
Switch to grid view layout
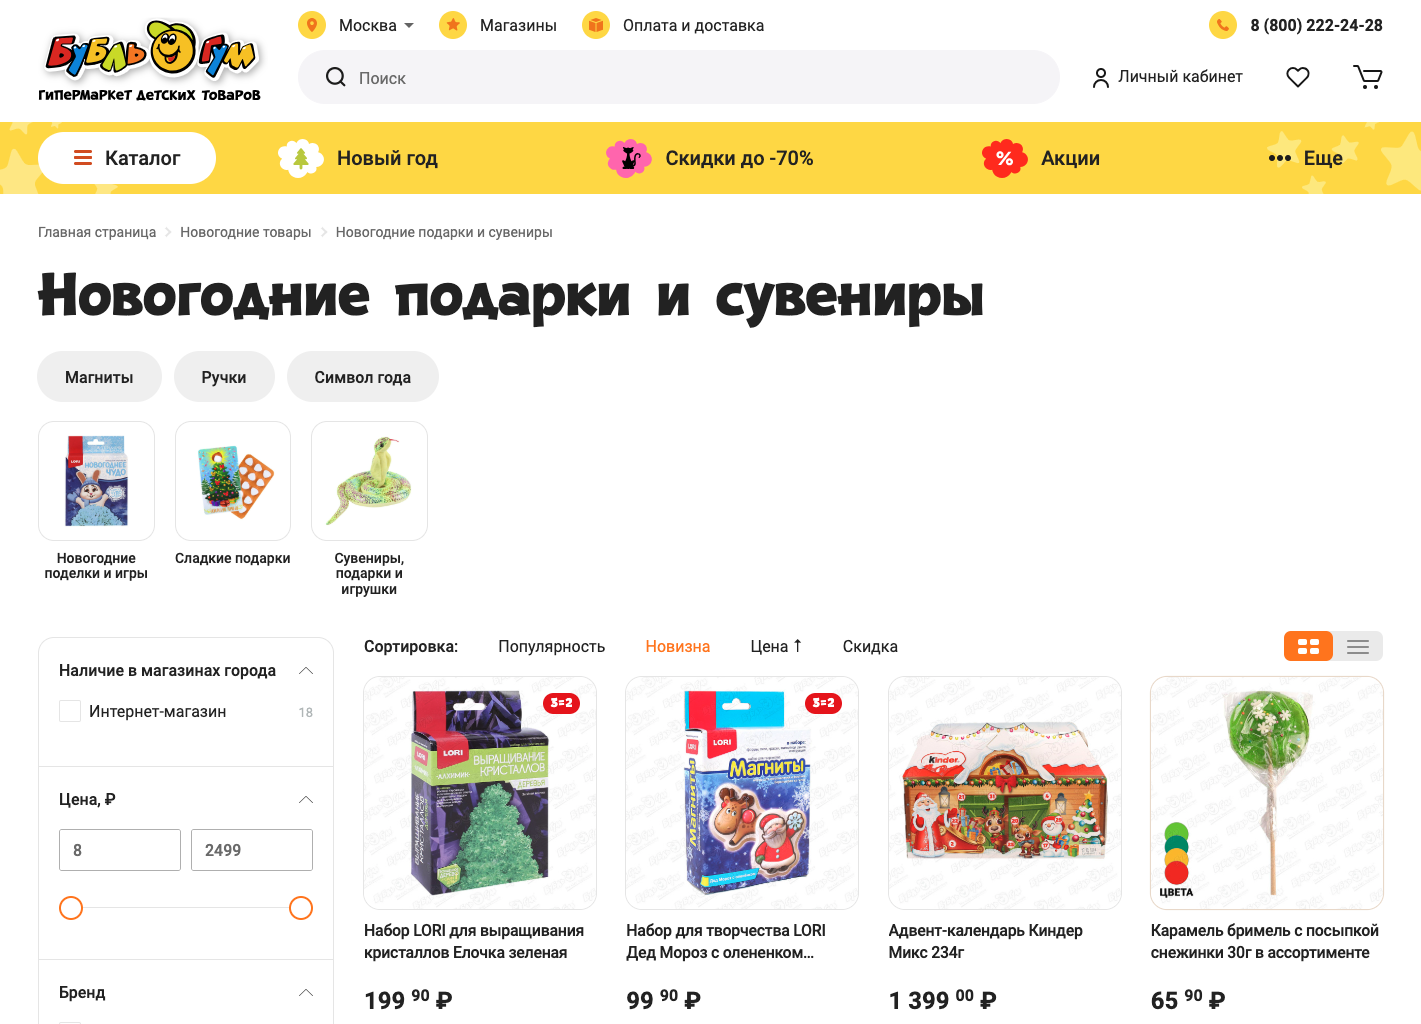(1308, 647)
